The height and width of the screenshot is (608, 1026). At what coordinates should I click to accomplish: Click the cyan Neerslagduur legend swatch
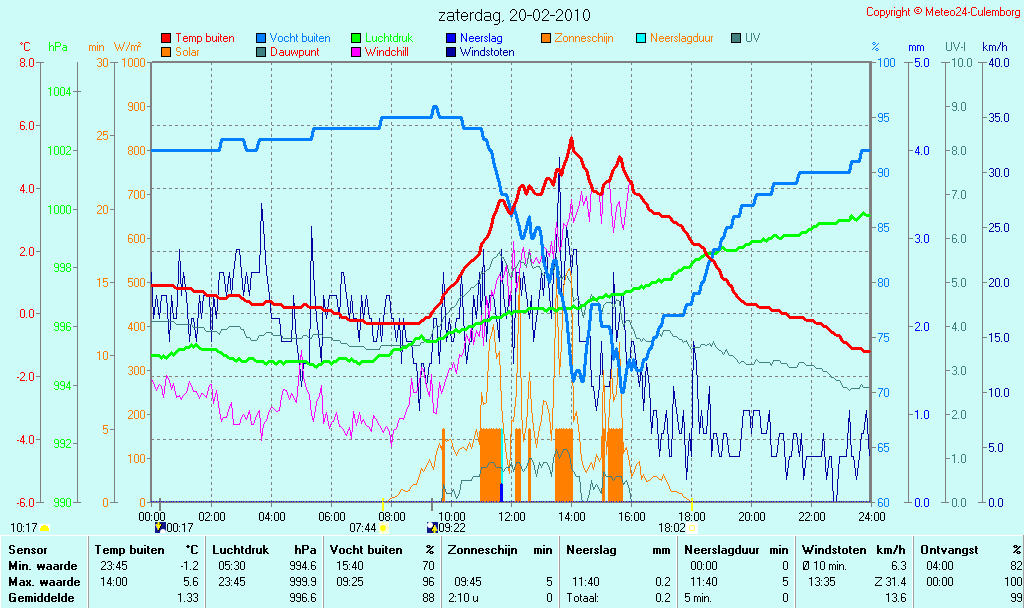(641, 39)
